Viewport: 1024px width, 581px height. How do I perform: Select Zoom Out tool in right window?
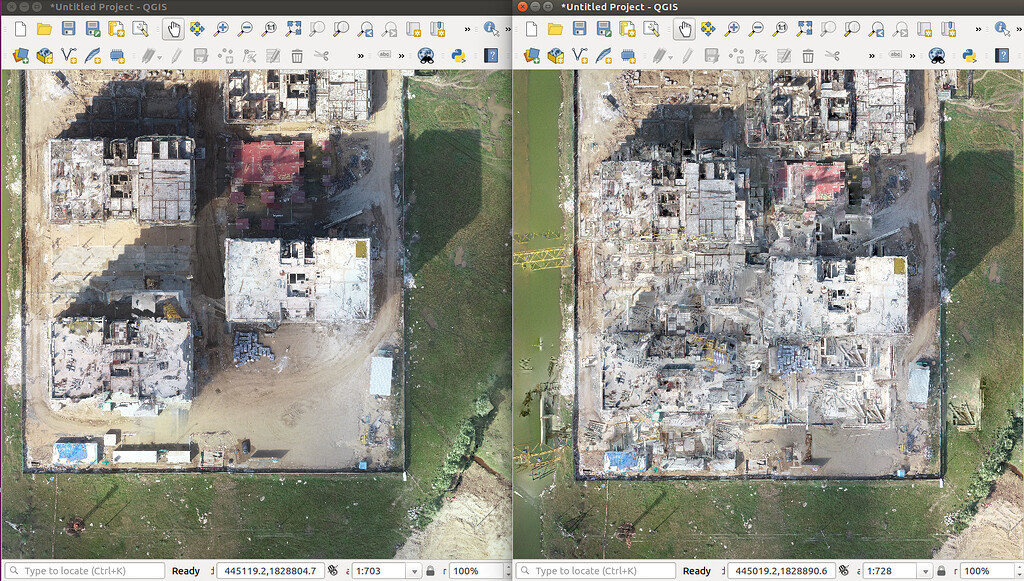757,29
